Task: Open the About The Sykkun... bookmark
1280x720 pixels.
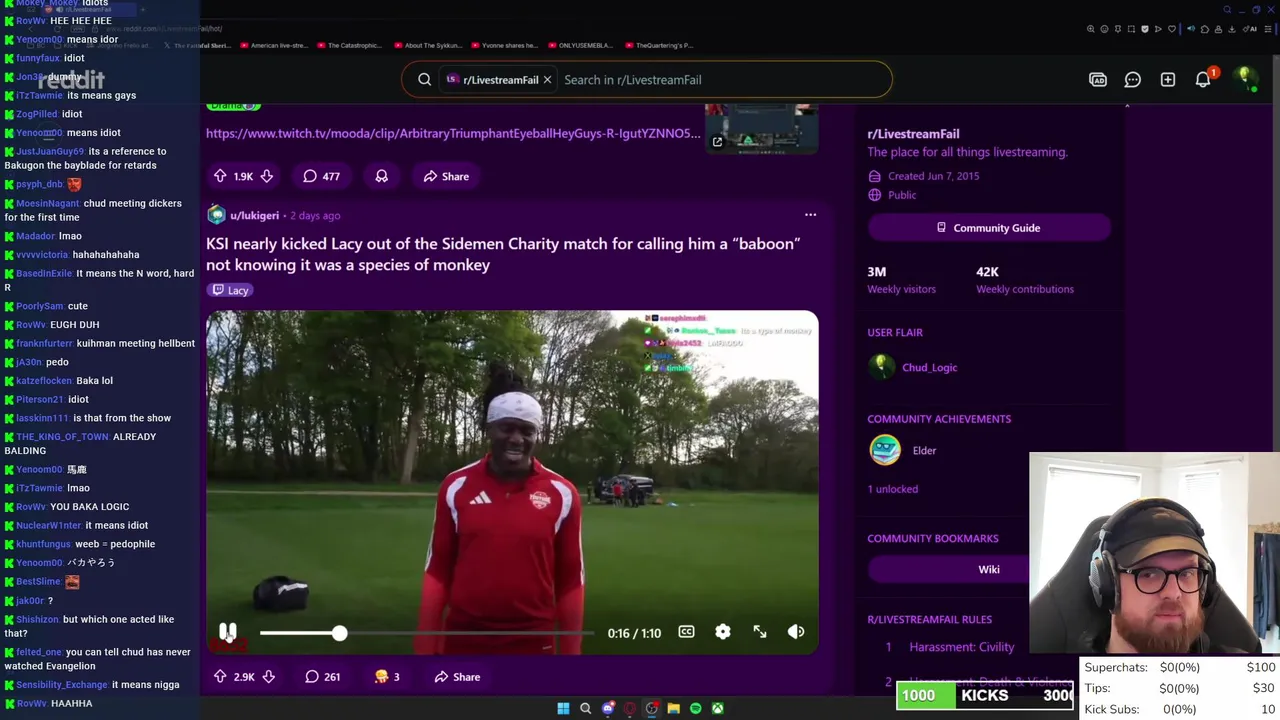Action: coord(428,45)
